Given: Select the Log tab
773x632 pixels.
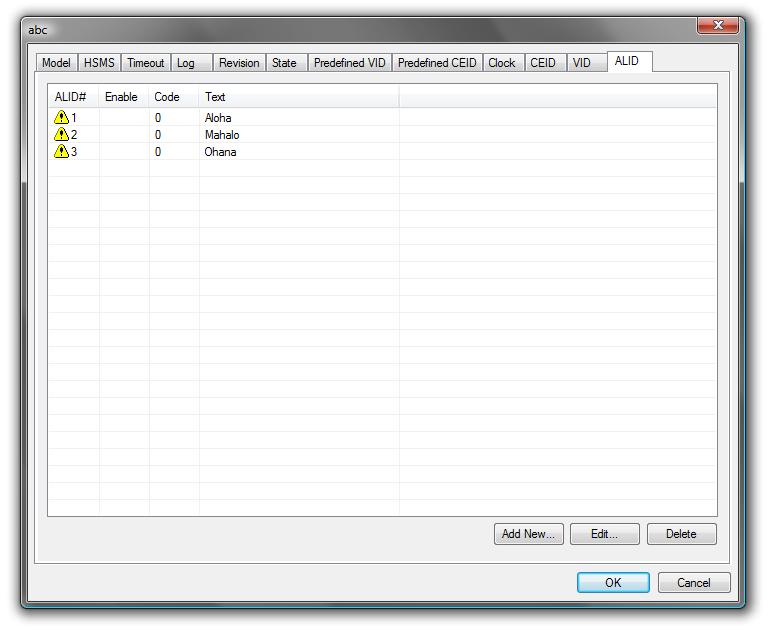Looking at the screenshot, I should click(x=186, y=63).
